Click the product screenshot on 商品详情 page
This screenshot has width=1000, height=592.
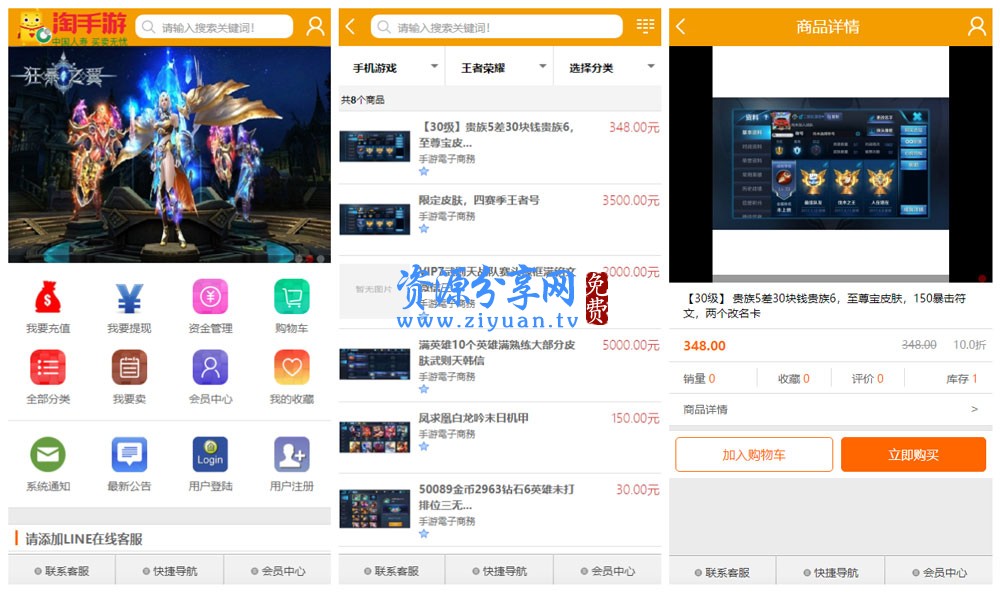[x=830, y=163]
